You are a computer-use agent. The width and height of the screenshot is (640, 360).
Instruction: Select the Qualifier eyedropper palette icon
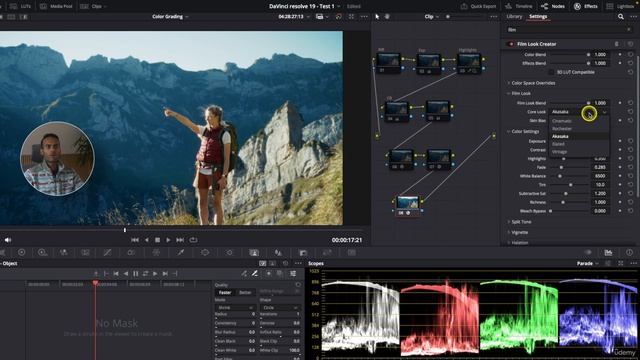click(x=180, y=253)
